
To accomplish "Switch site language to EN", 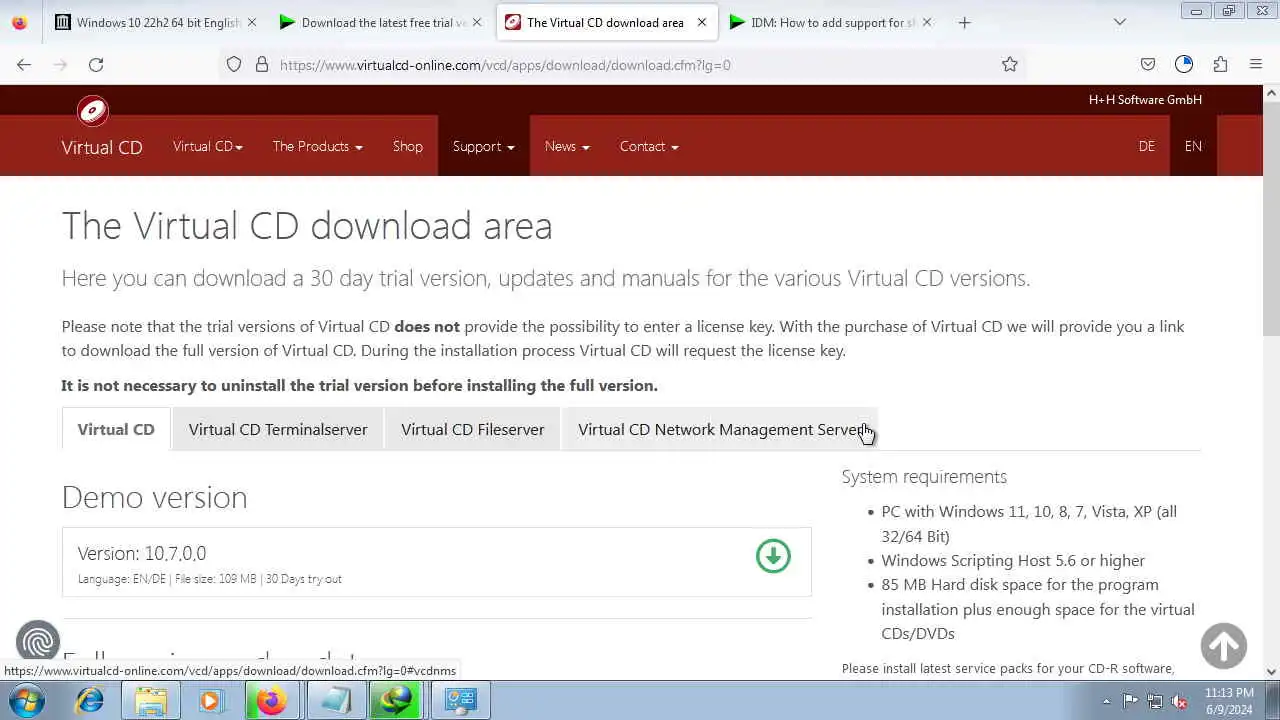I will (x=1193, y=146).
